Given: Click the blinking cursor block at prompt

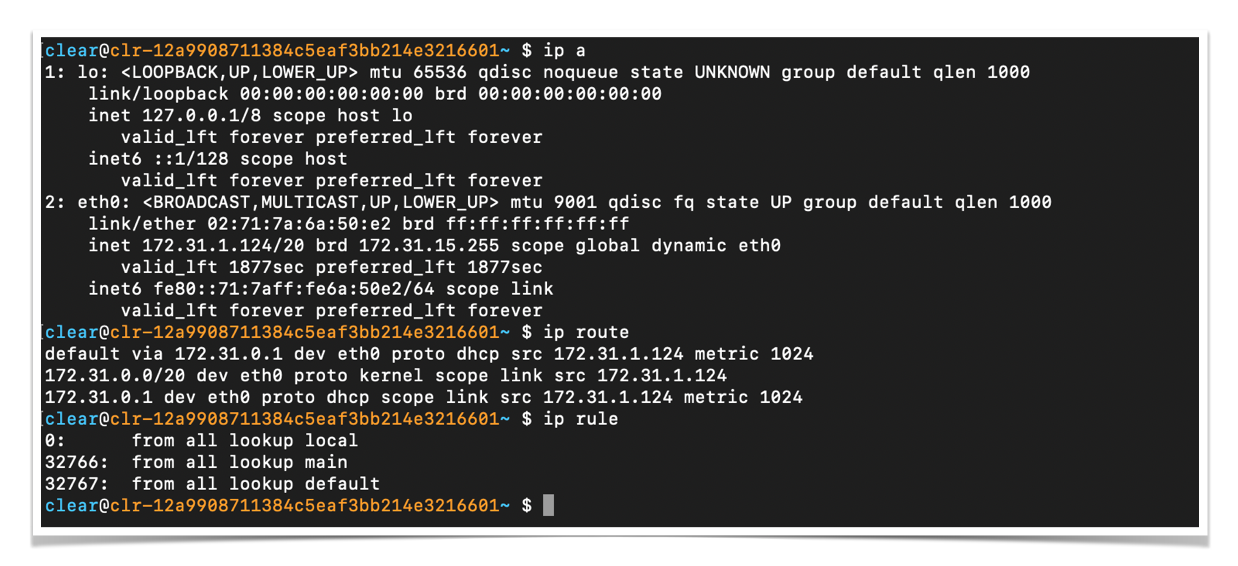Looking at the screenshot, I should [548, 505].
